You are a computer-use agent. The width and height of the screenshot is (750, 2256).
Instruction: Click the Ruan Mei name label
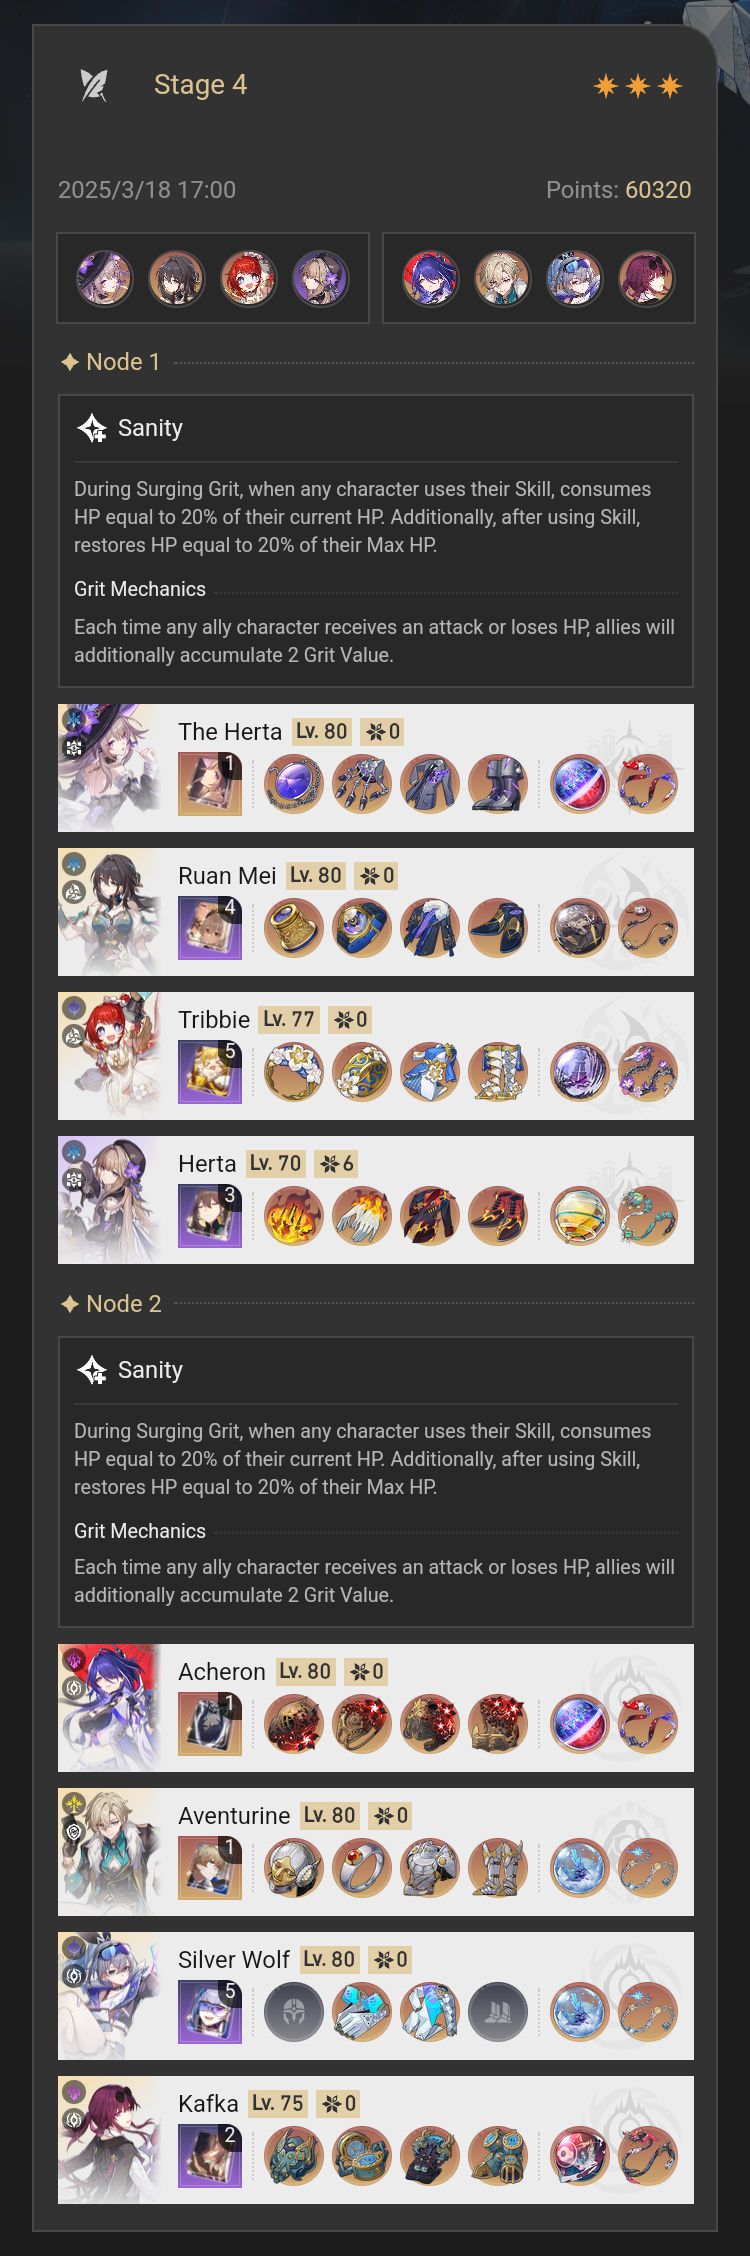[227, 876]
